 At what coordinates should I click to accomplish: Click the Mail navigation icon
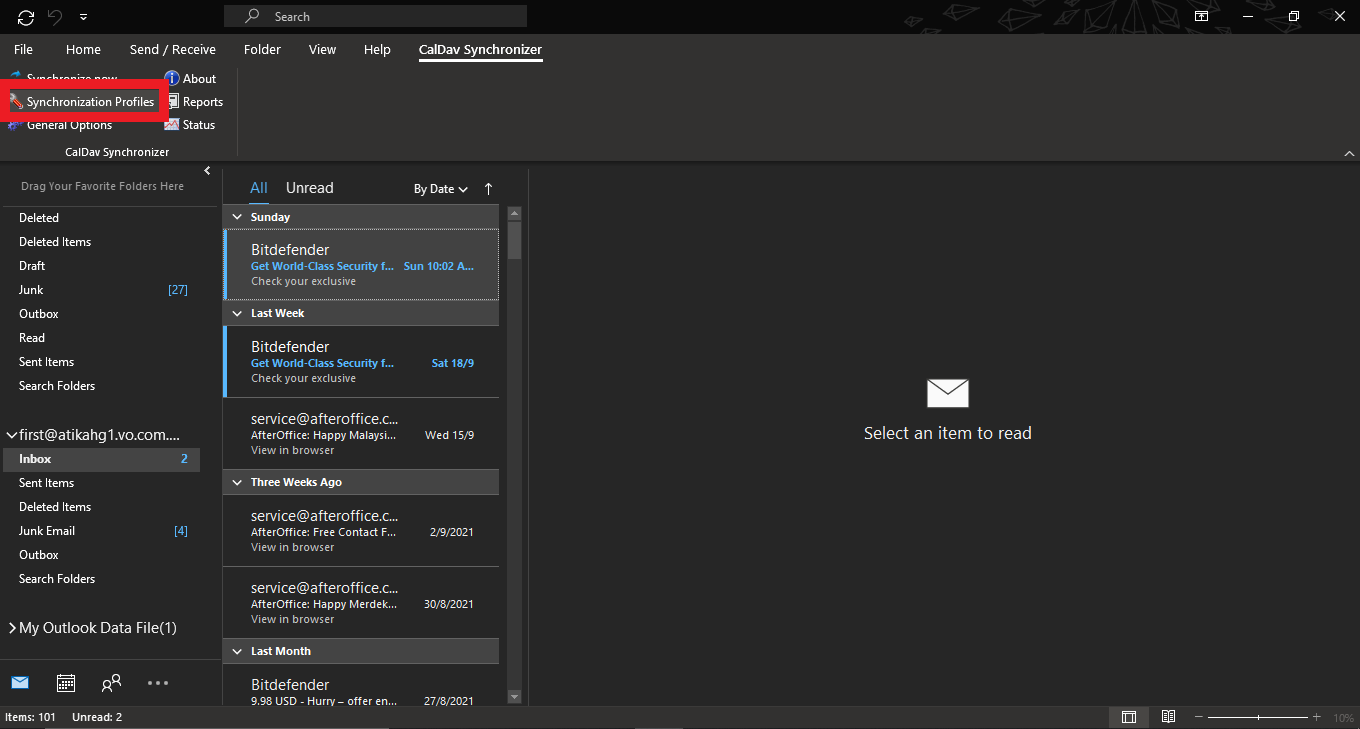20,683
